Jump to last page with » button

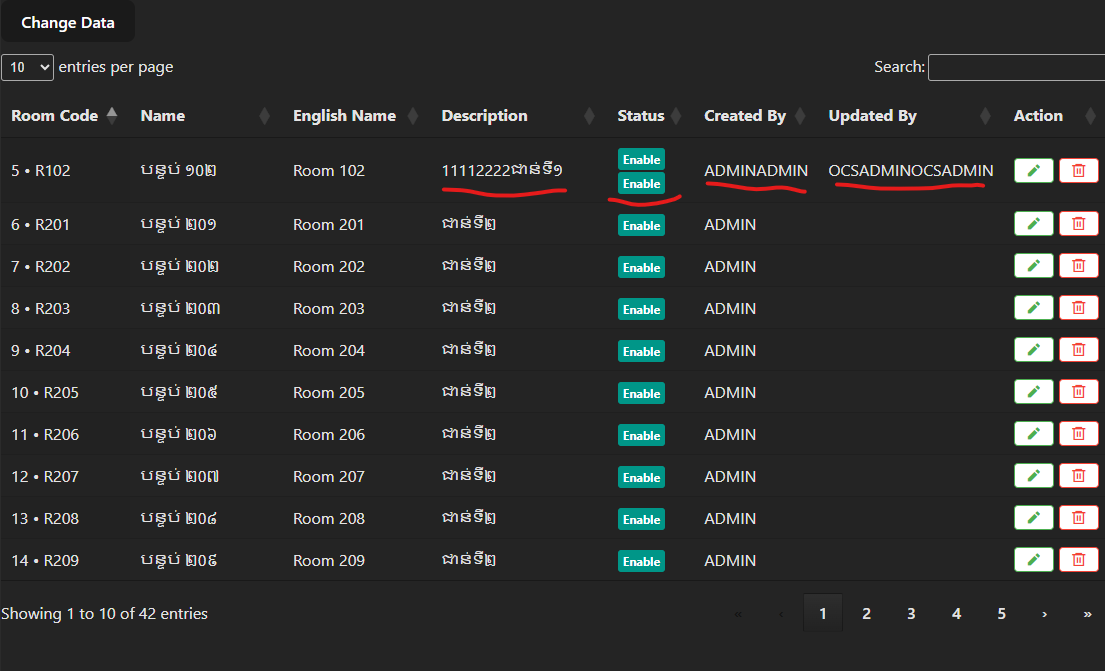1087,613
